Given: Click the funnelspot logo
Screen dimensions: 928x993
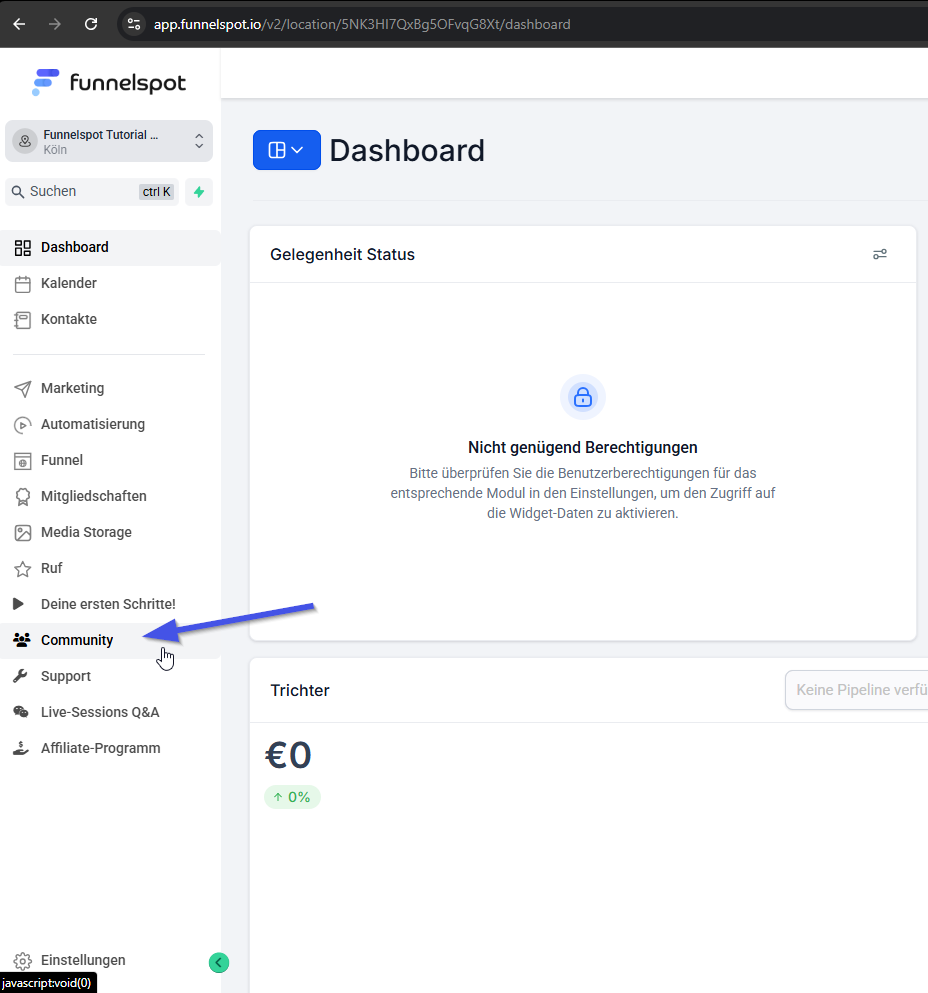Looking at the screenshot, I should pyautogui.click(x=109, y=82).
